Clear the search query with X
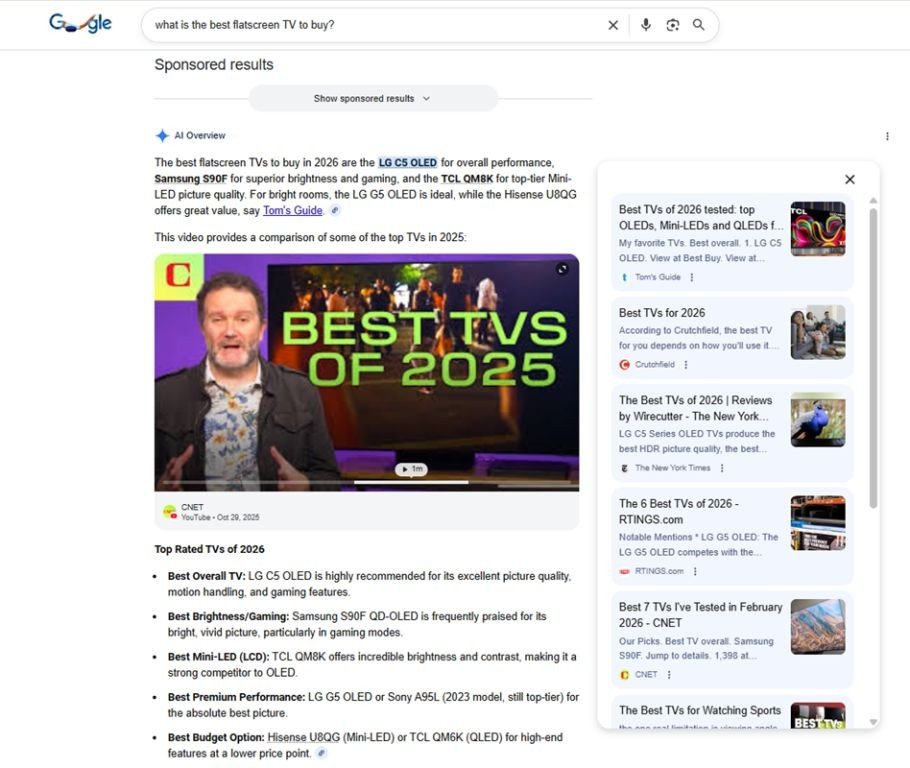The height and width of the screenshot is (768, 910). click(613, 25)
